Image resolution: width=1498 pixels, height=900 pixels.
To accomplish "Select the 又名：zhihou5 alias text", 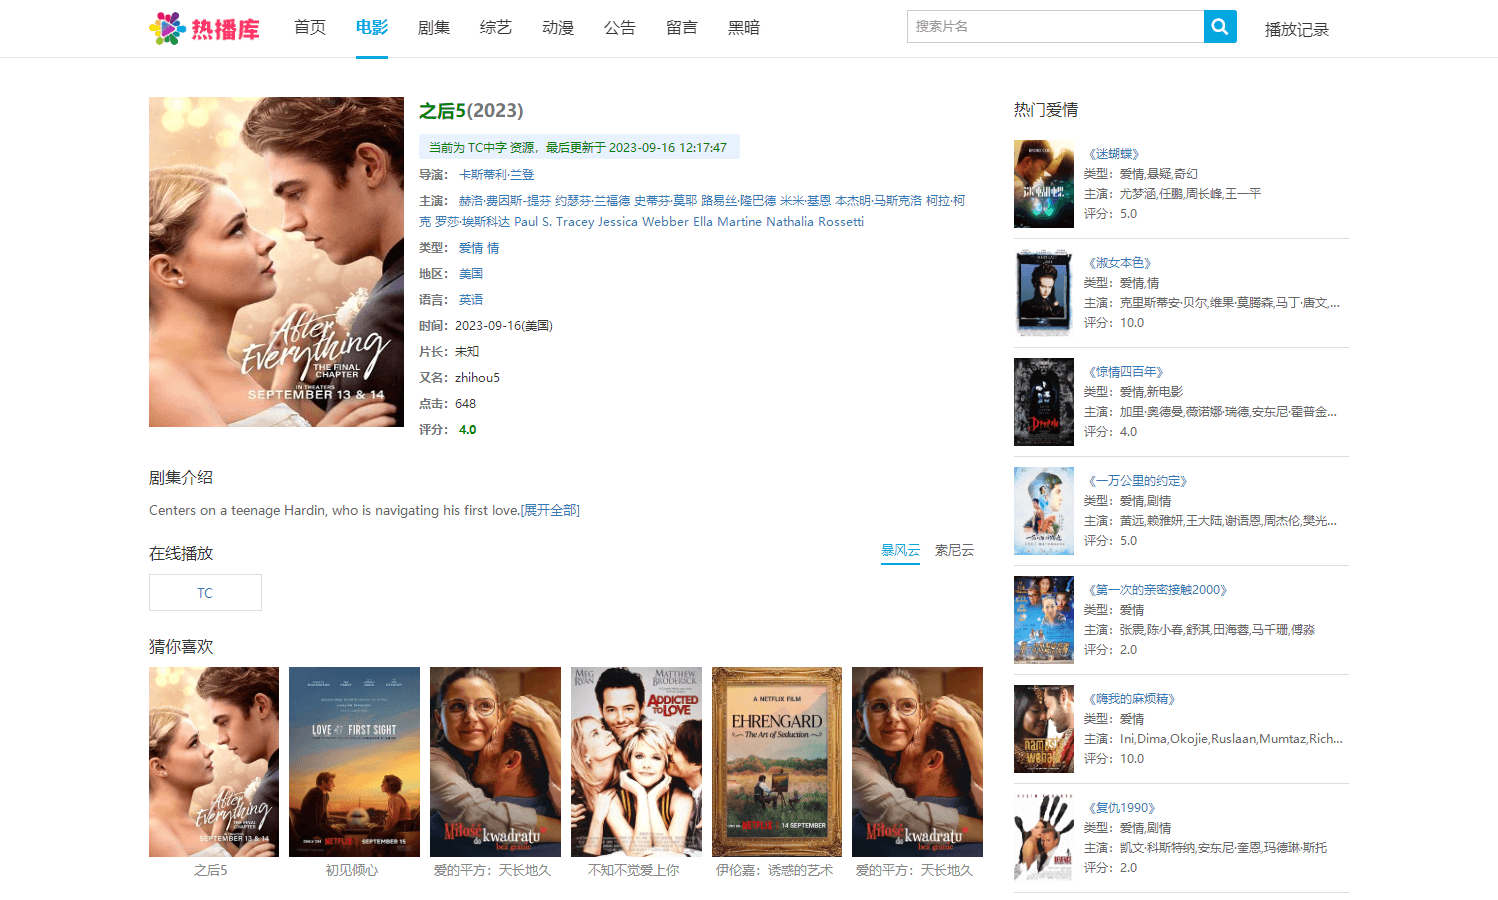I will coord(460,378).
